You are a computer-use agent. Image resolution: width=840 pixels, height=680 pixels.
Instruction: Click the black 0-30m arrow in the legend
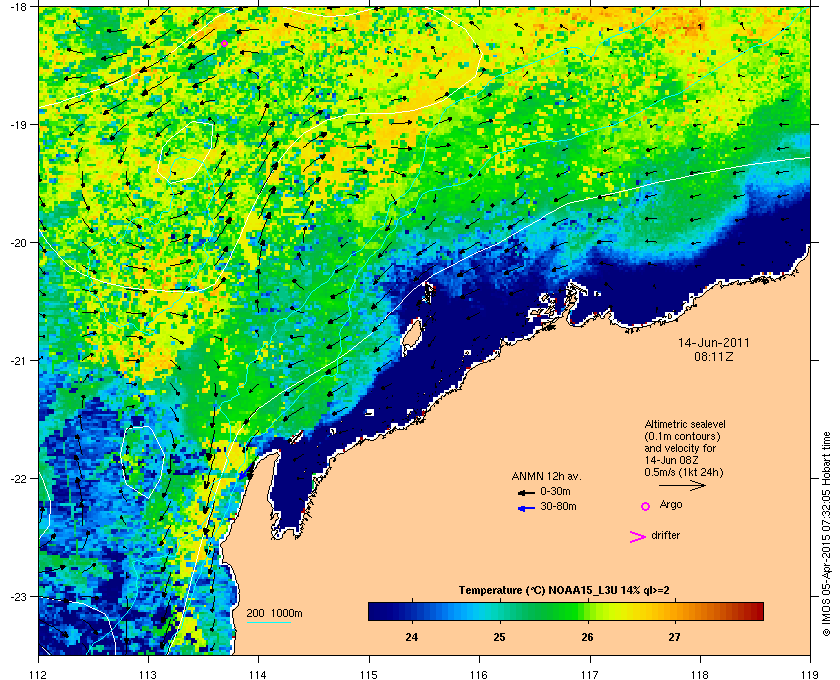point(526,492)
